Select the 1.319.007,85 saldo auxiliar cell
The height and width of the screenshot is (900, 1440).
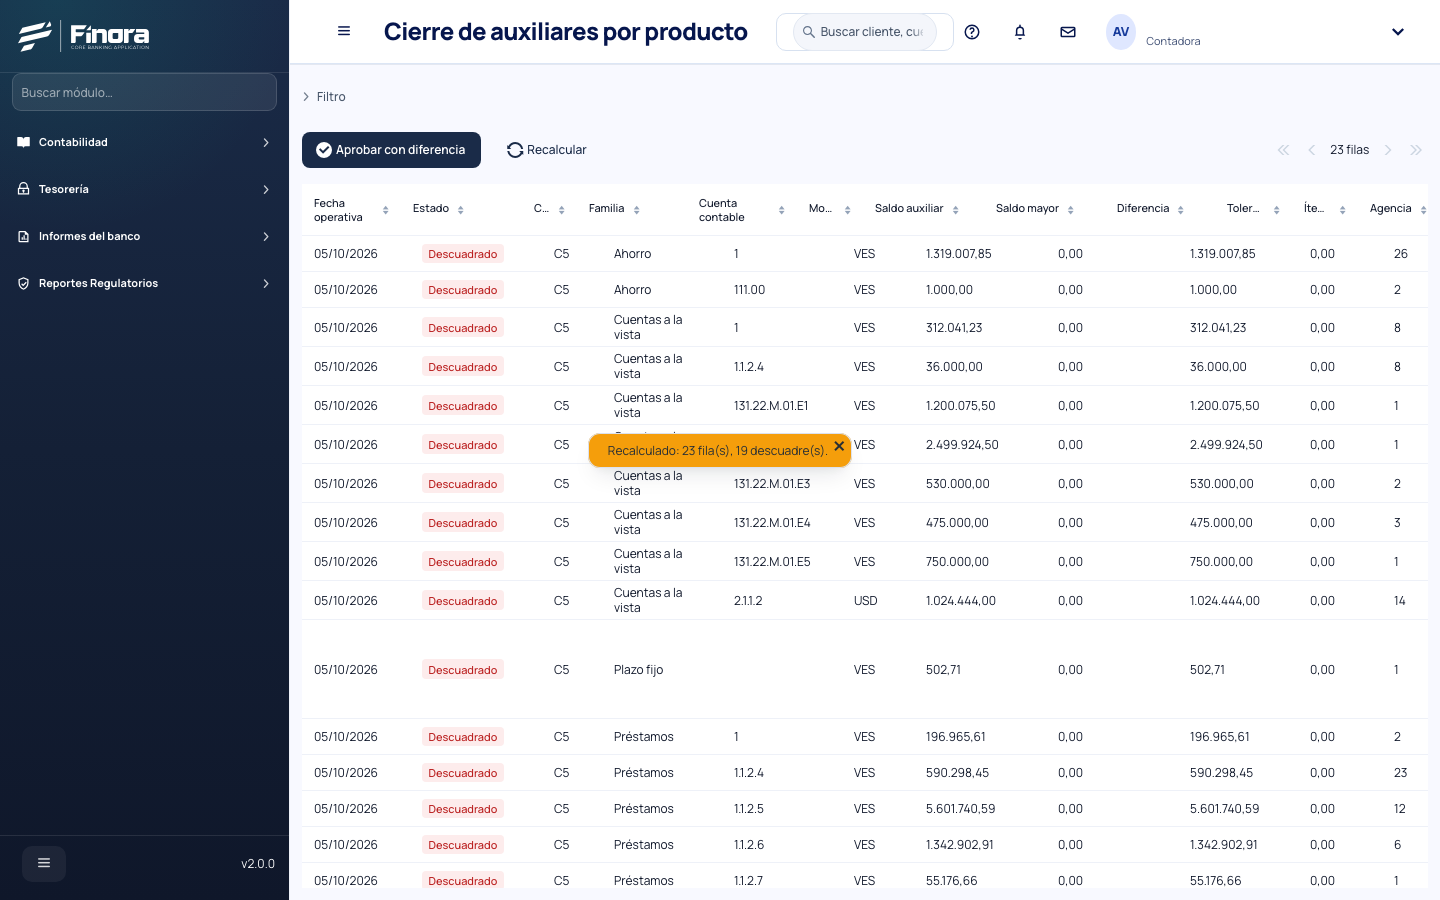click(958, 254)
